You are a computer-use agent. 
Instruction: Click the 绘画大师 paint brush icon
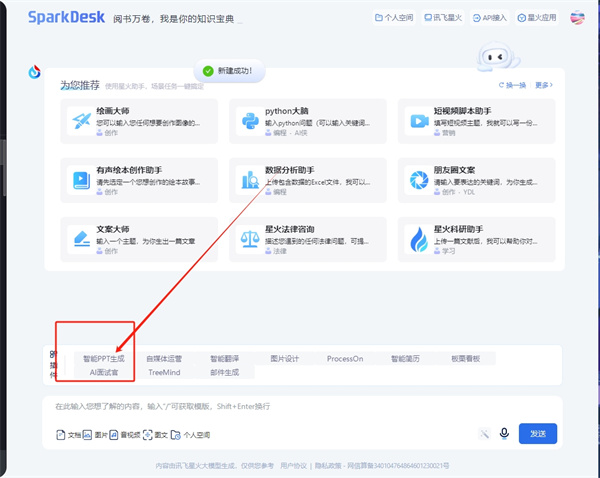coord(82,121)
